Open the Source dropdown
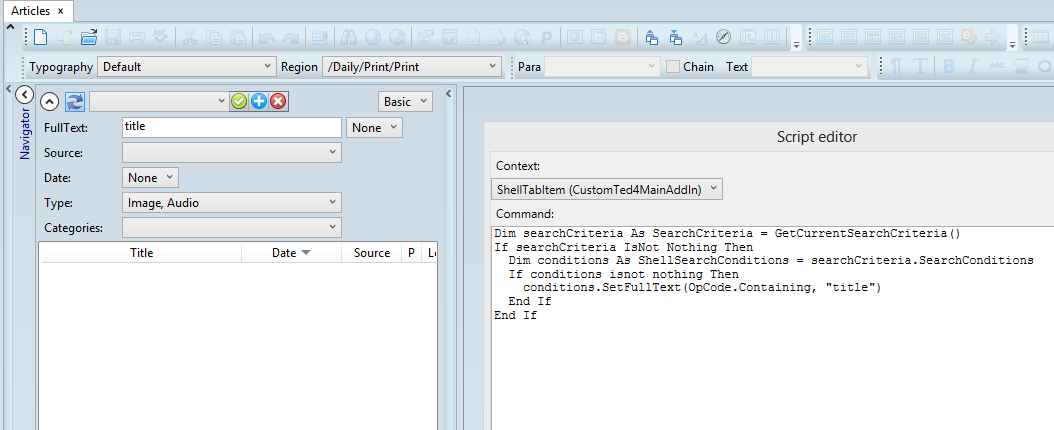This screenshot has width=1054, height=430. click(x=232, y=153)
